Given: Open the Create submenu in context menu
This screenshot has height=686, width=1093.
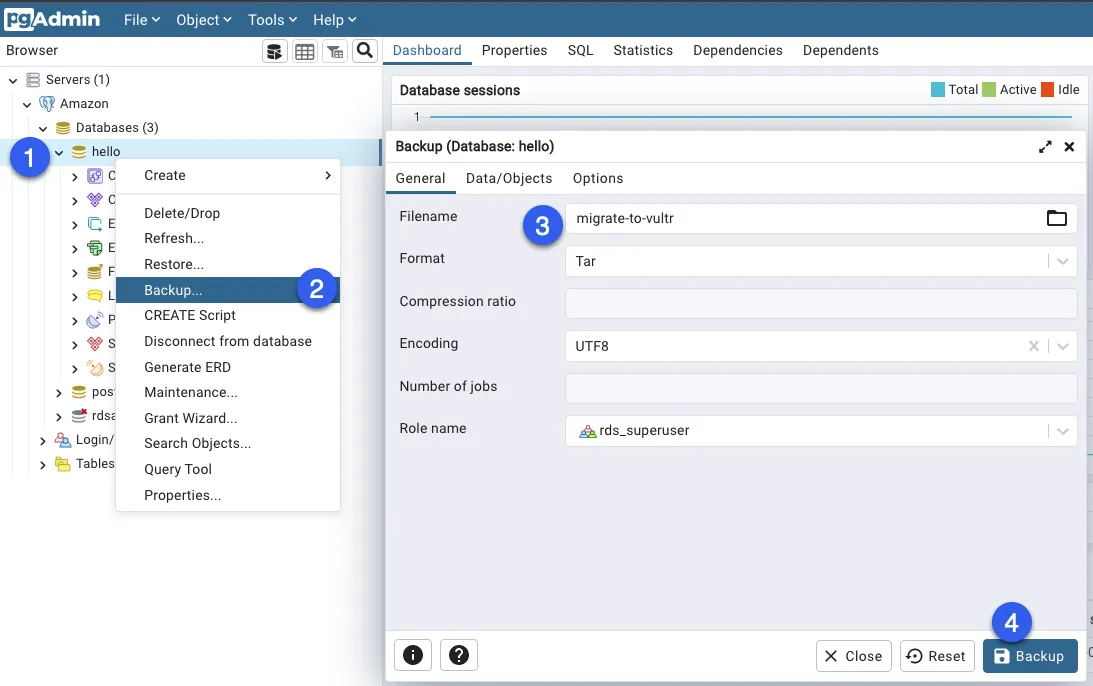Looking at the screenshot, I should 228,176.
